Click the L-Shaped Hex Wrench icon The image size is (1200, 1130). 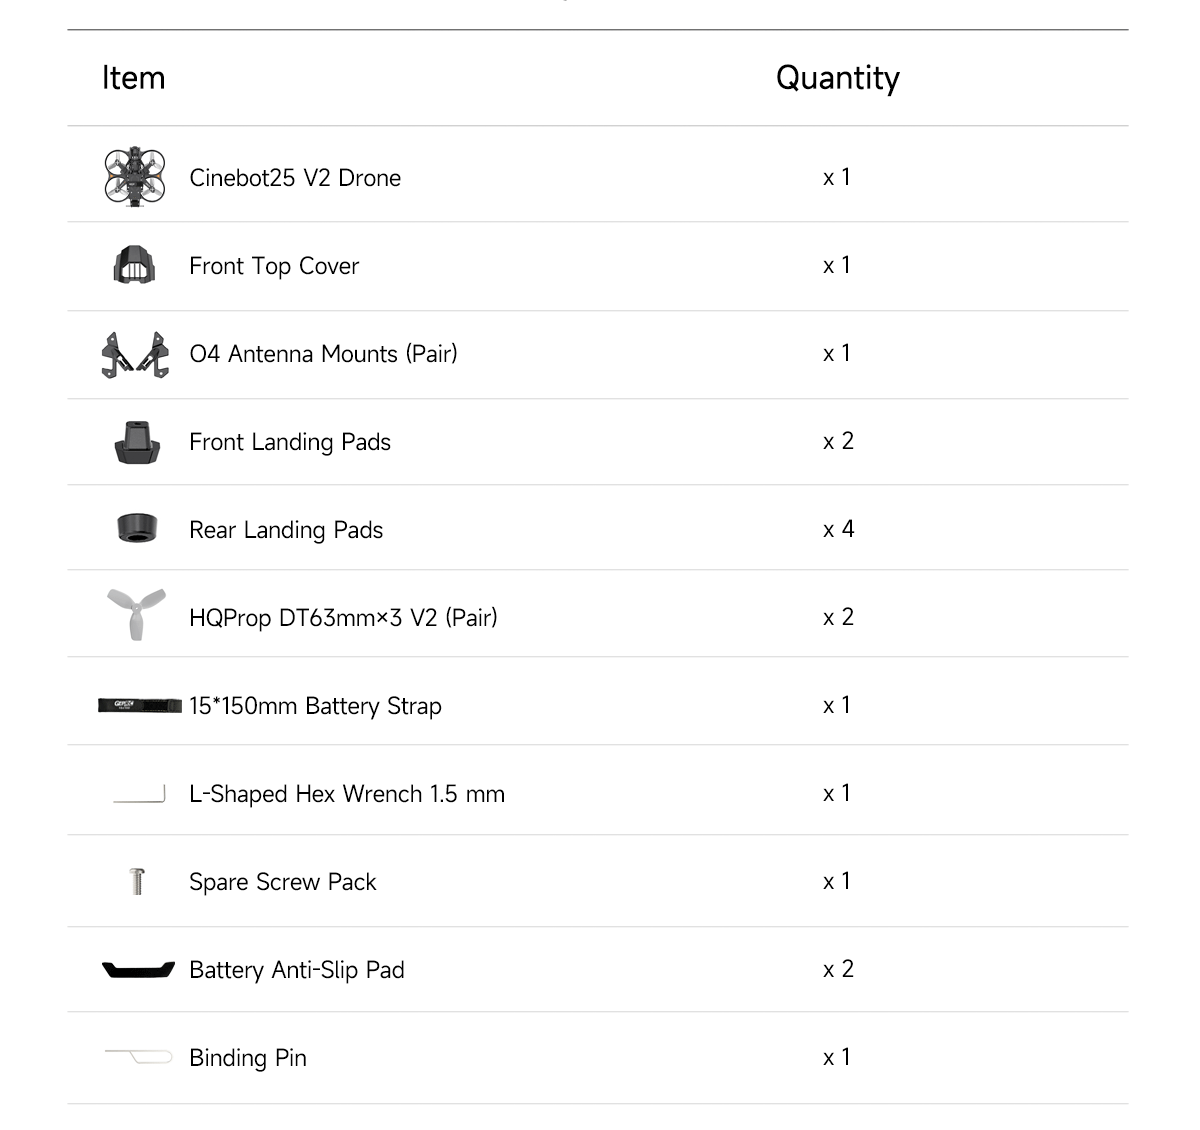(x=139, y=795)
